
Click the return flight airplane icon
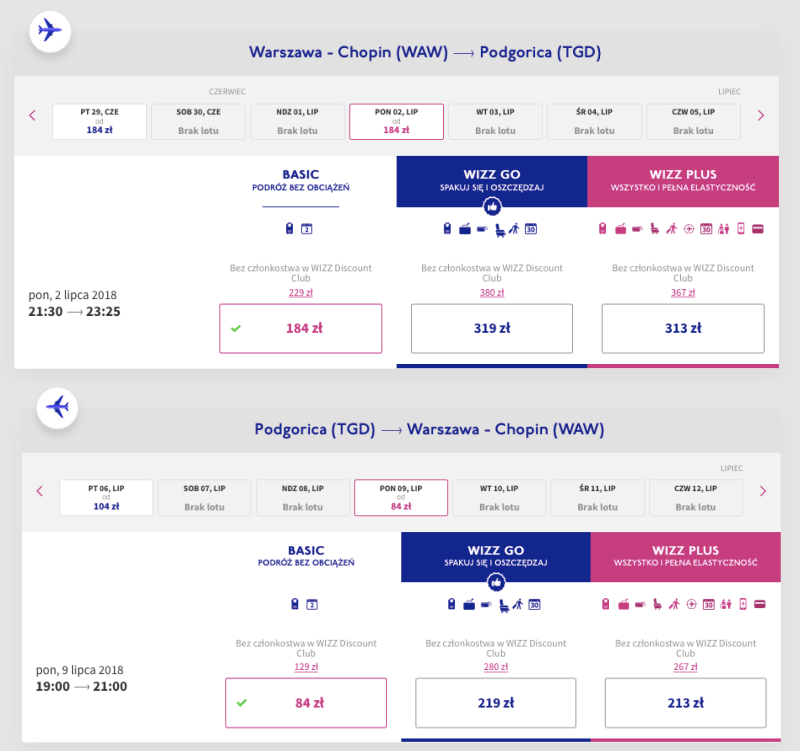click(x=57, y=407)
